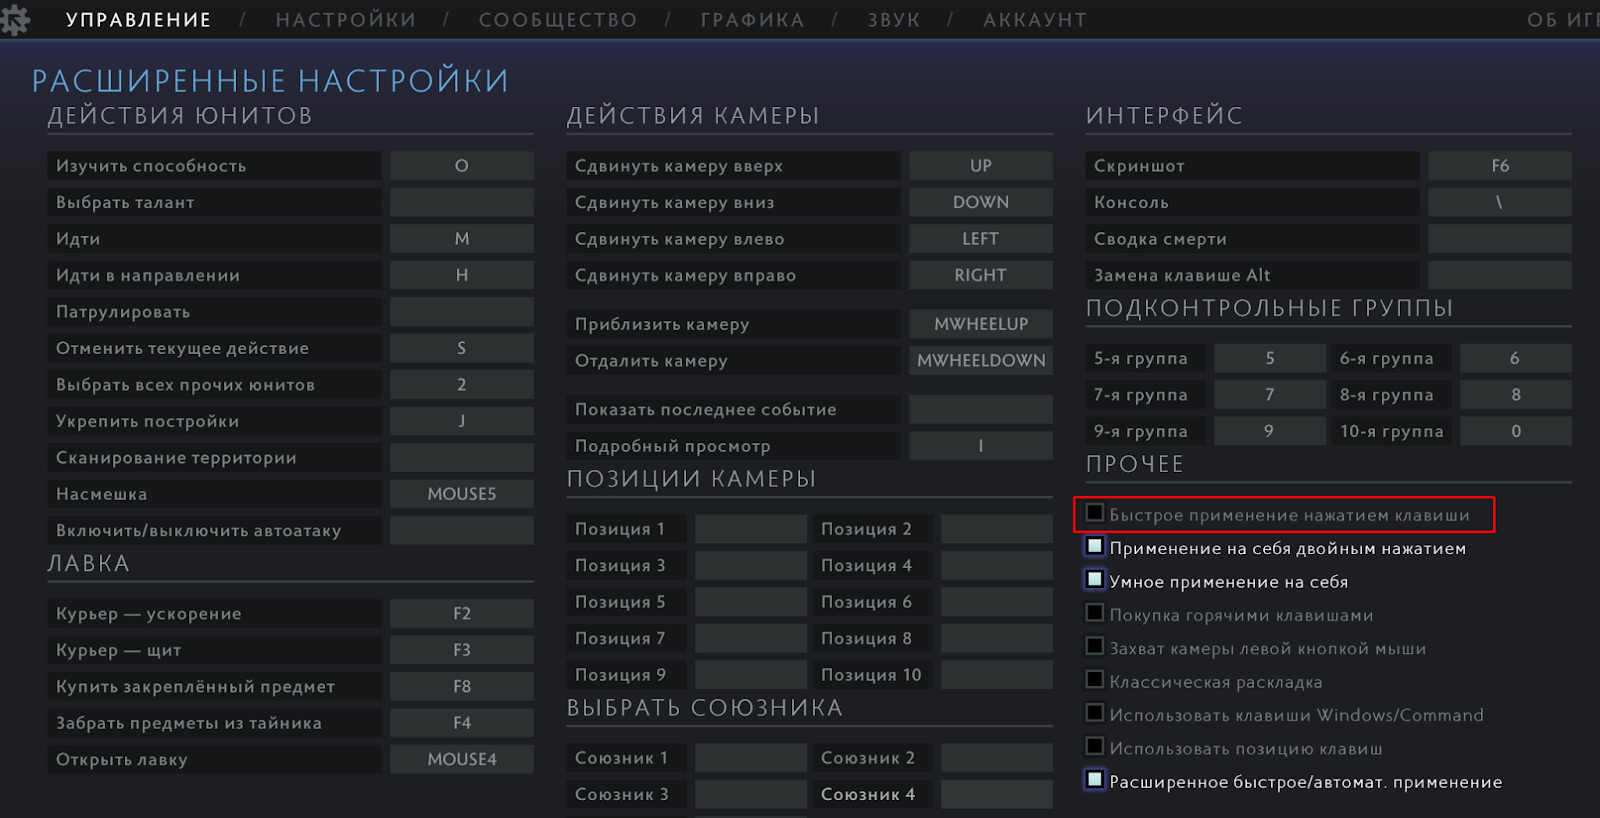The height and width of the screenshot is (818, 1600).
Task: Click the settings gear icon
Action: click(x=14, y=20)
